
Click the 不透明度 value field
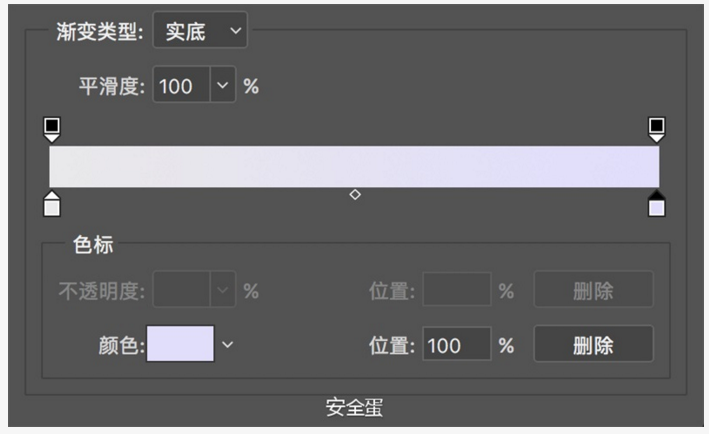click(181, 291)
